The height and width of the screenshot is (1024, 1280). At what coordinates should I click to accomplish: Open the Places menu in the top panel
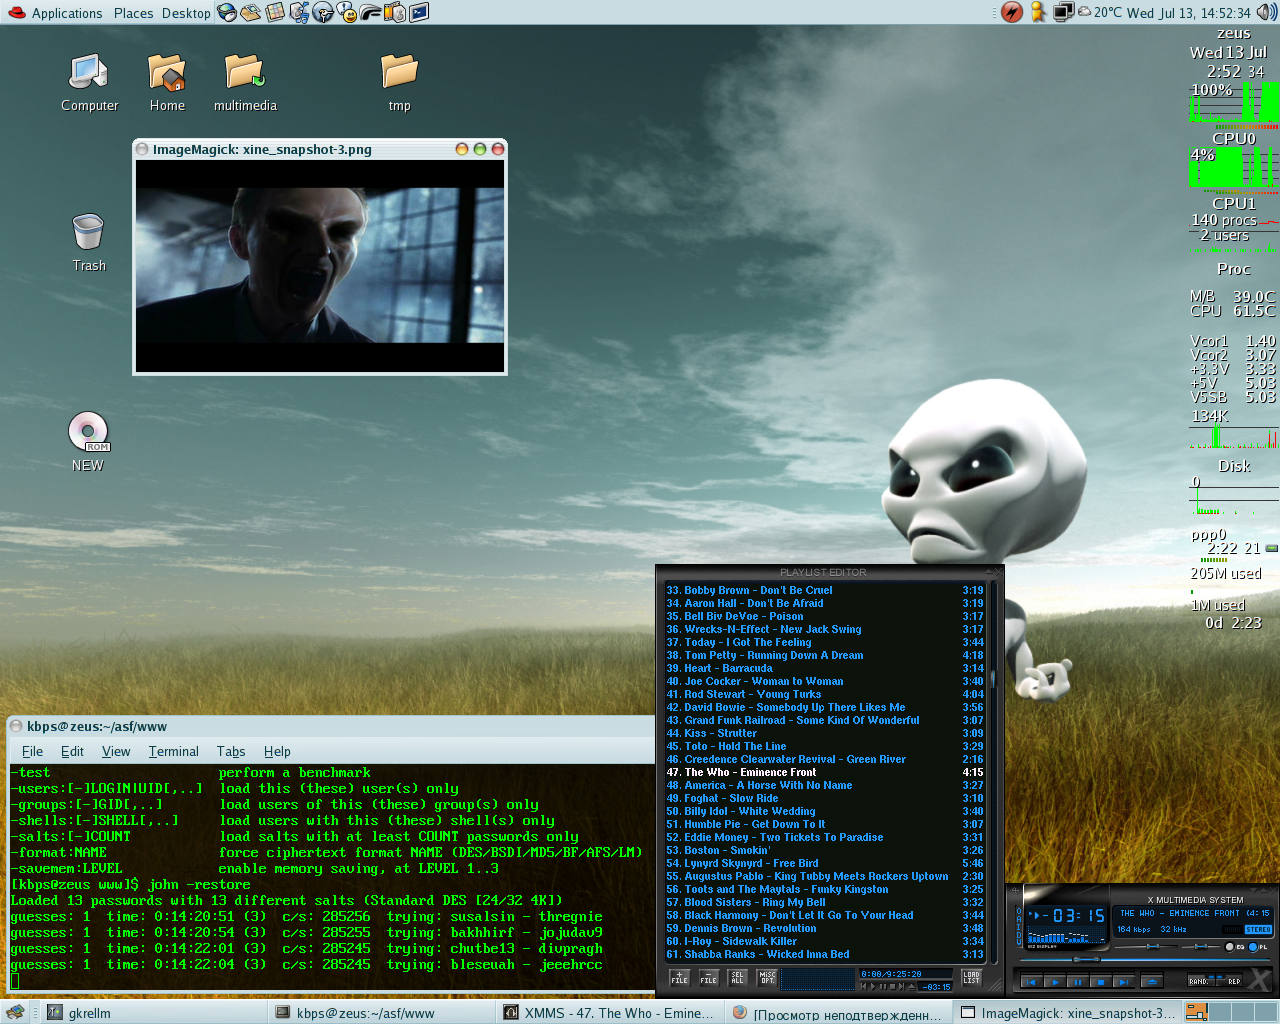pos(133,13)
